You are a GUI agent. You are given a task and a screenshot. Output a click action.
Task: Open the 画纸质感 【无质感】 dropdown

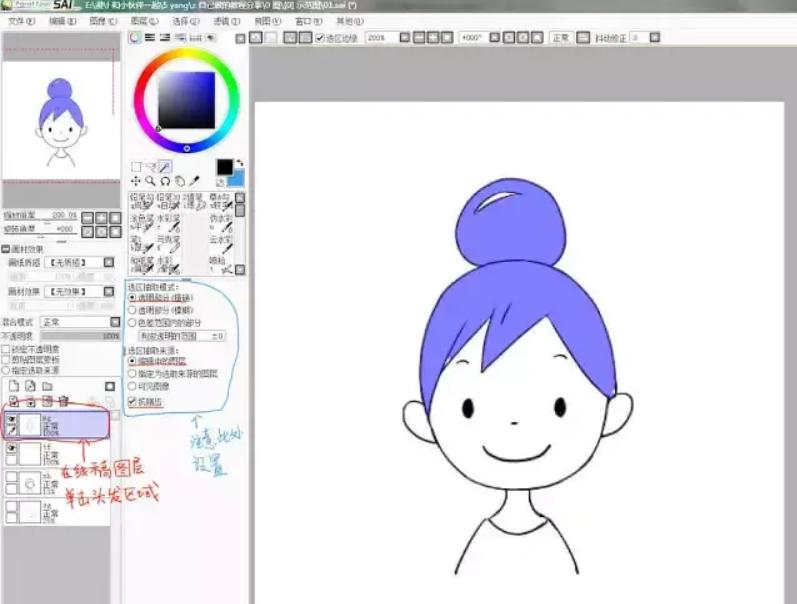click(80, 262)
